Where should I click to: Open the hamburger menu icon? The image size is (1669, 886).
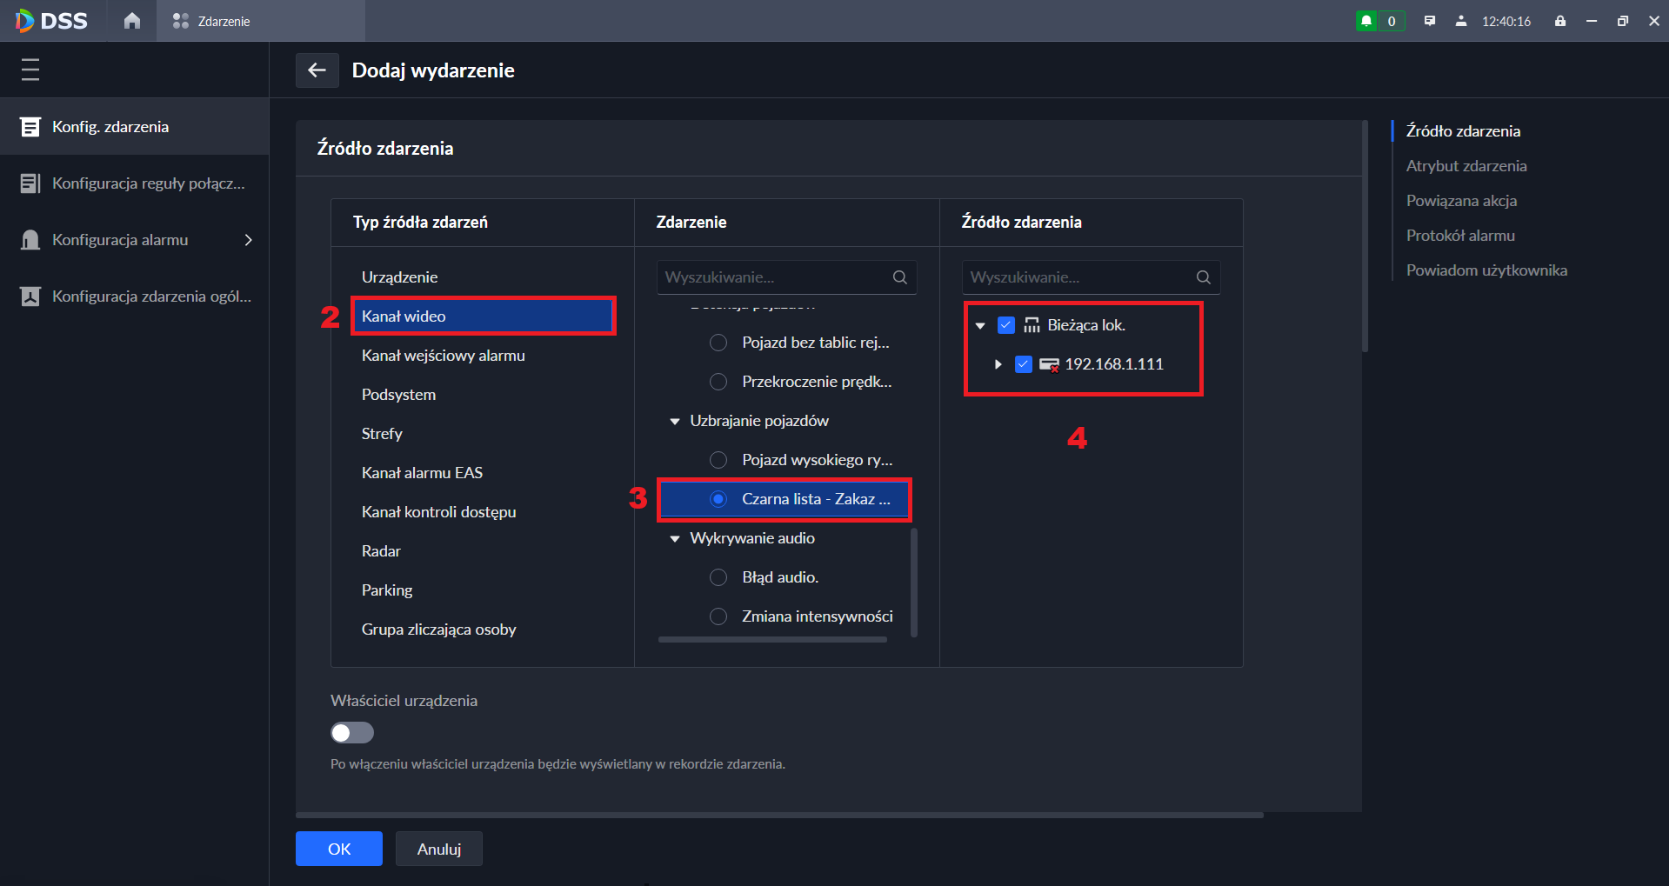pyautogui.click(x=30, y=69)
